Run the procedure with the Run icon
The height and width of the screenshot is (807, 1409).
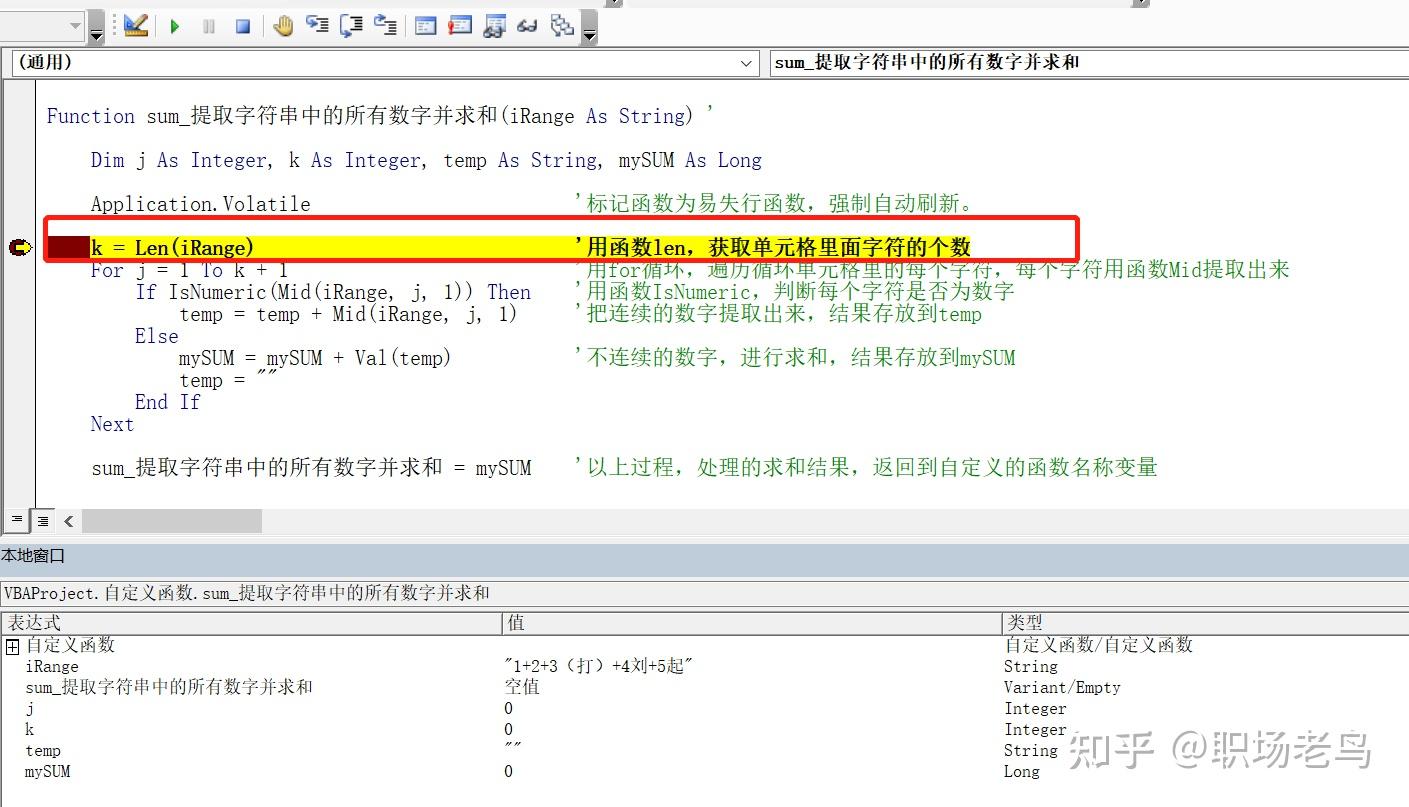point(175,26)
